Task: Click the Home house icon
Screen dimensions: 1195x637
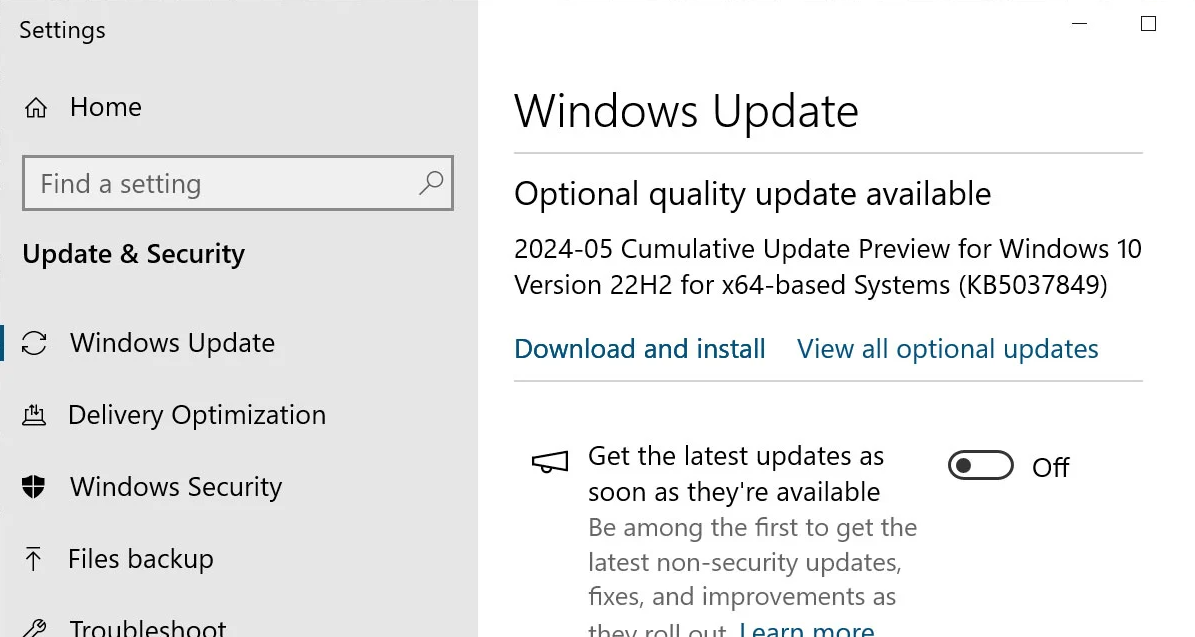Action: (36, 108)
